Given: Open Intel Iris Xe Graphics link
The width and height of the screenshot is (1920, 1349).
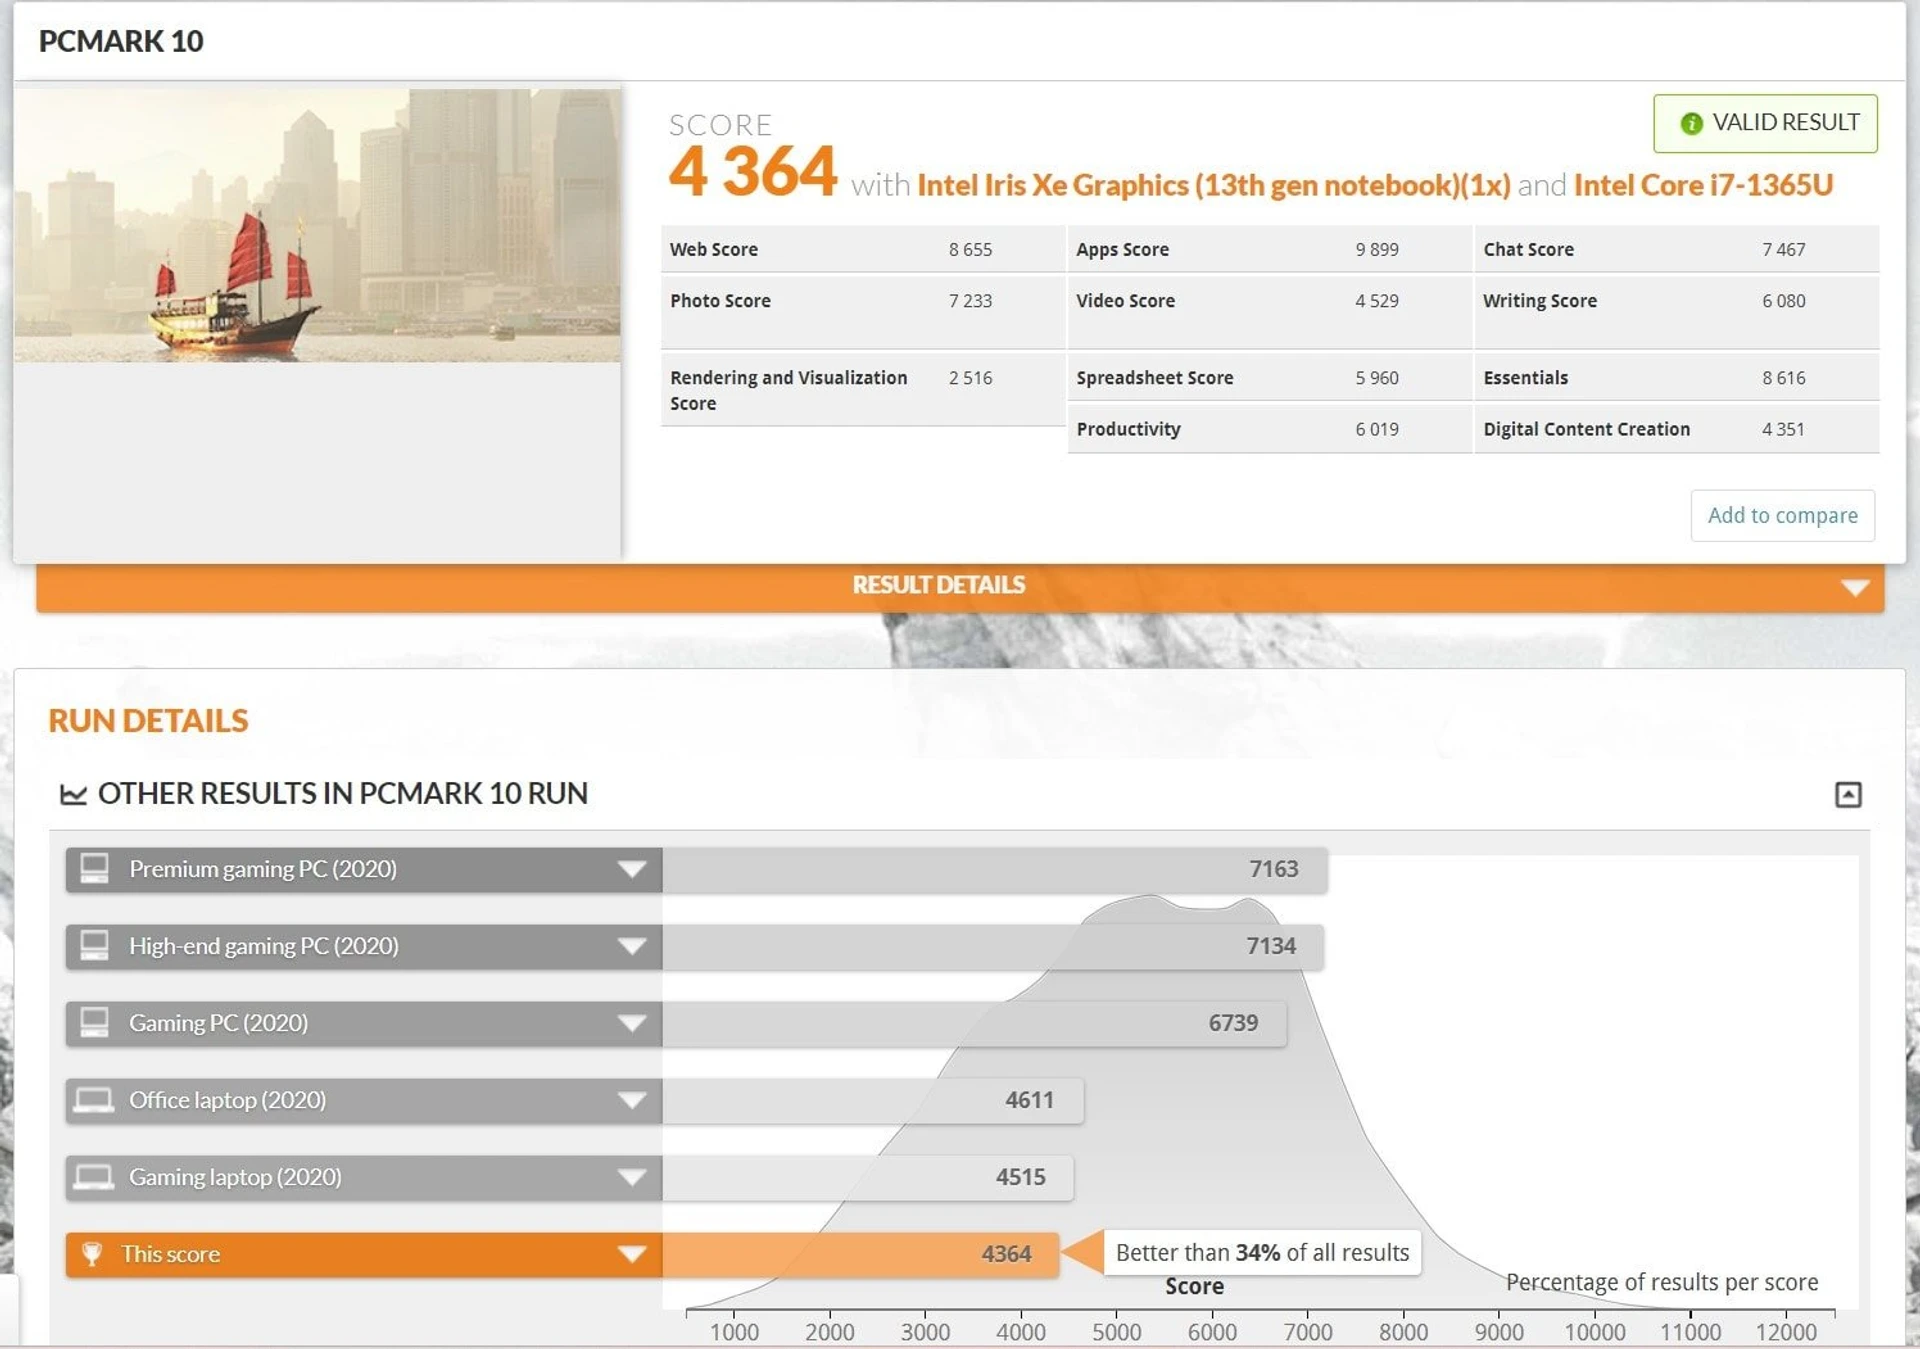Looking at the screenshot, I should [1213, 185].
